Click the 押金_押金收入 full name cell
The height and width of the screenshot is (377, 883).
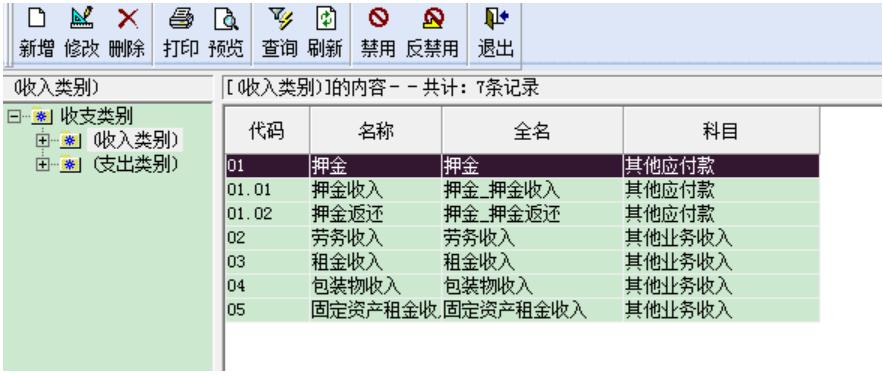pos(532,190)
